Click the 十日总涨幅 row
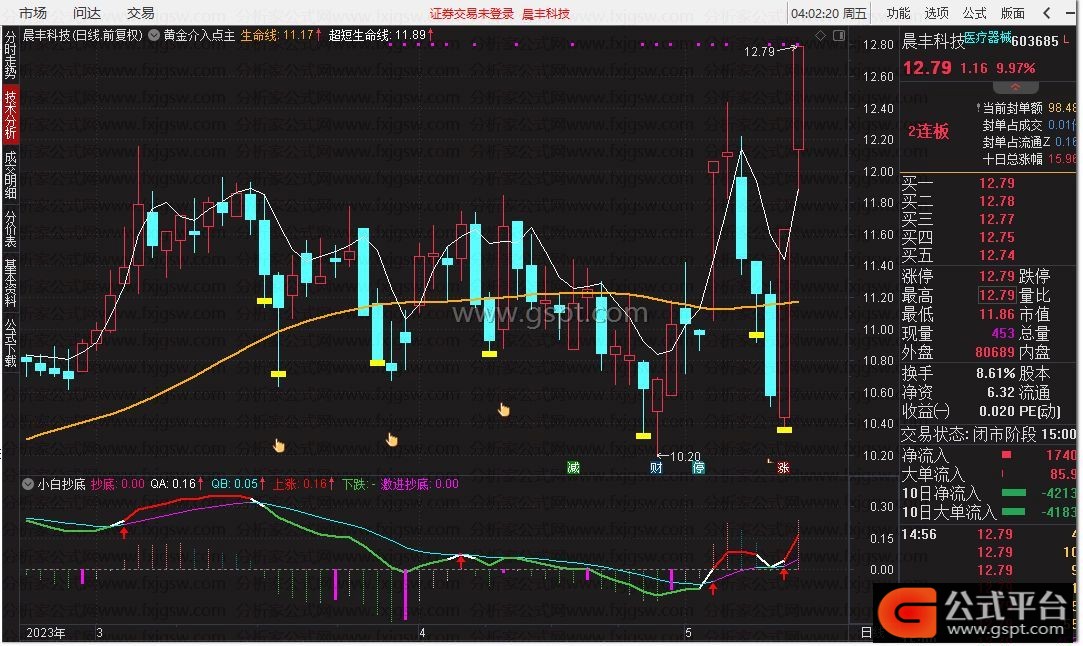Screen dimensions: 1083x646 click(x=1029, y=160)
